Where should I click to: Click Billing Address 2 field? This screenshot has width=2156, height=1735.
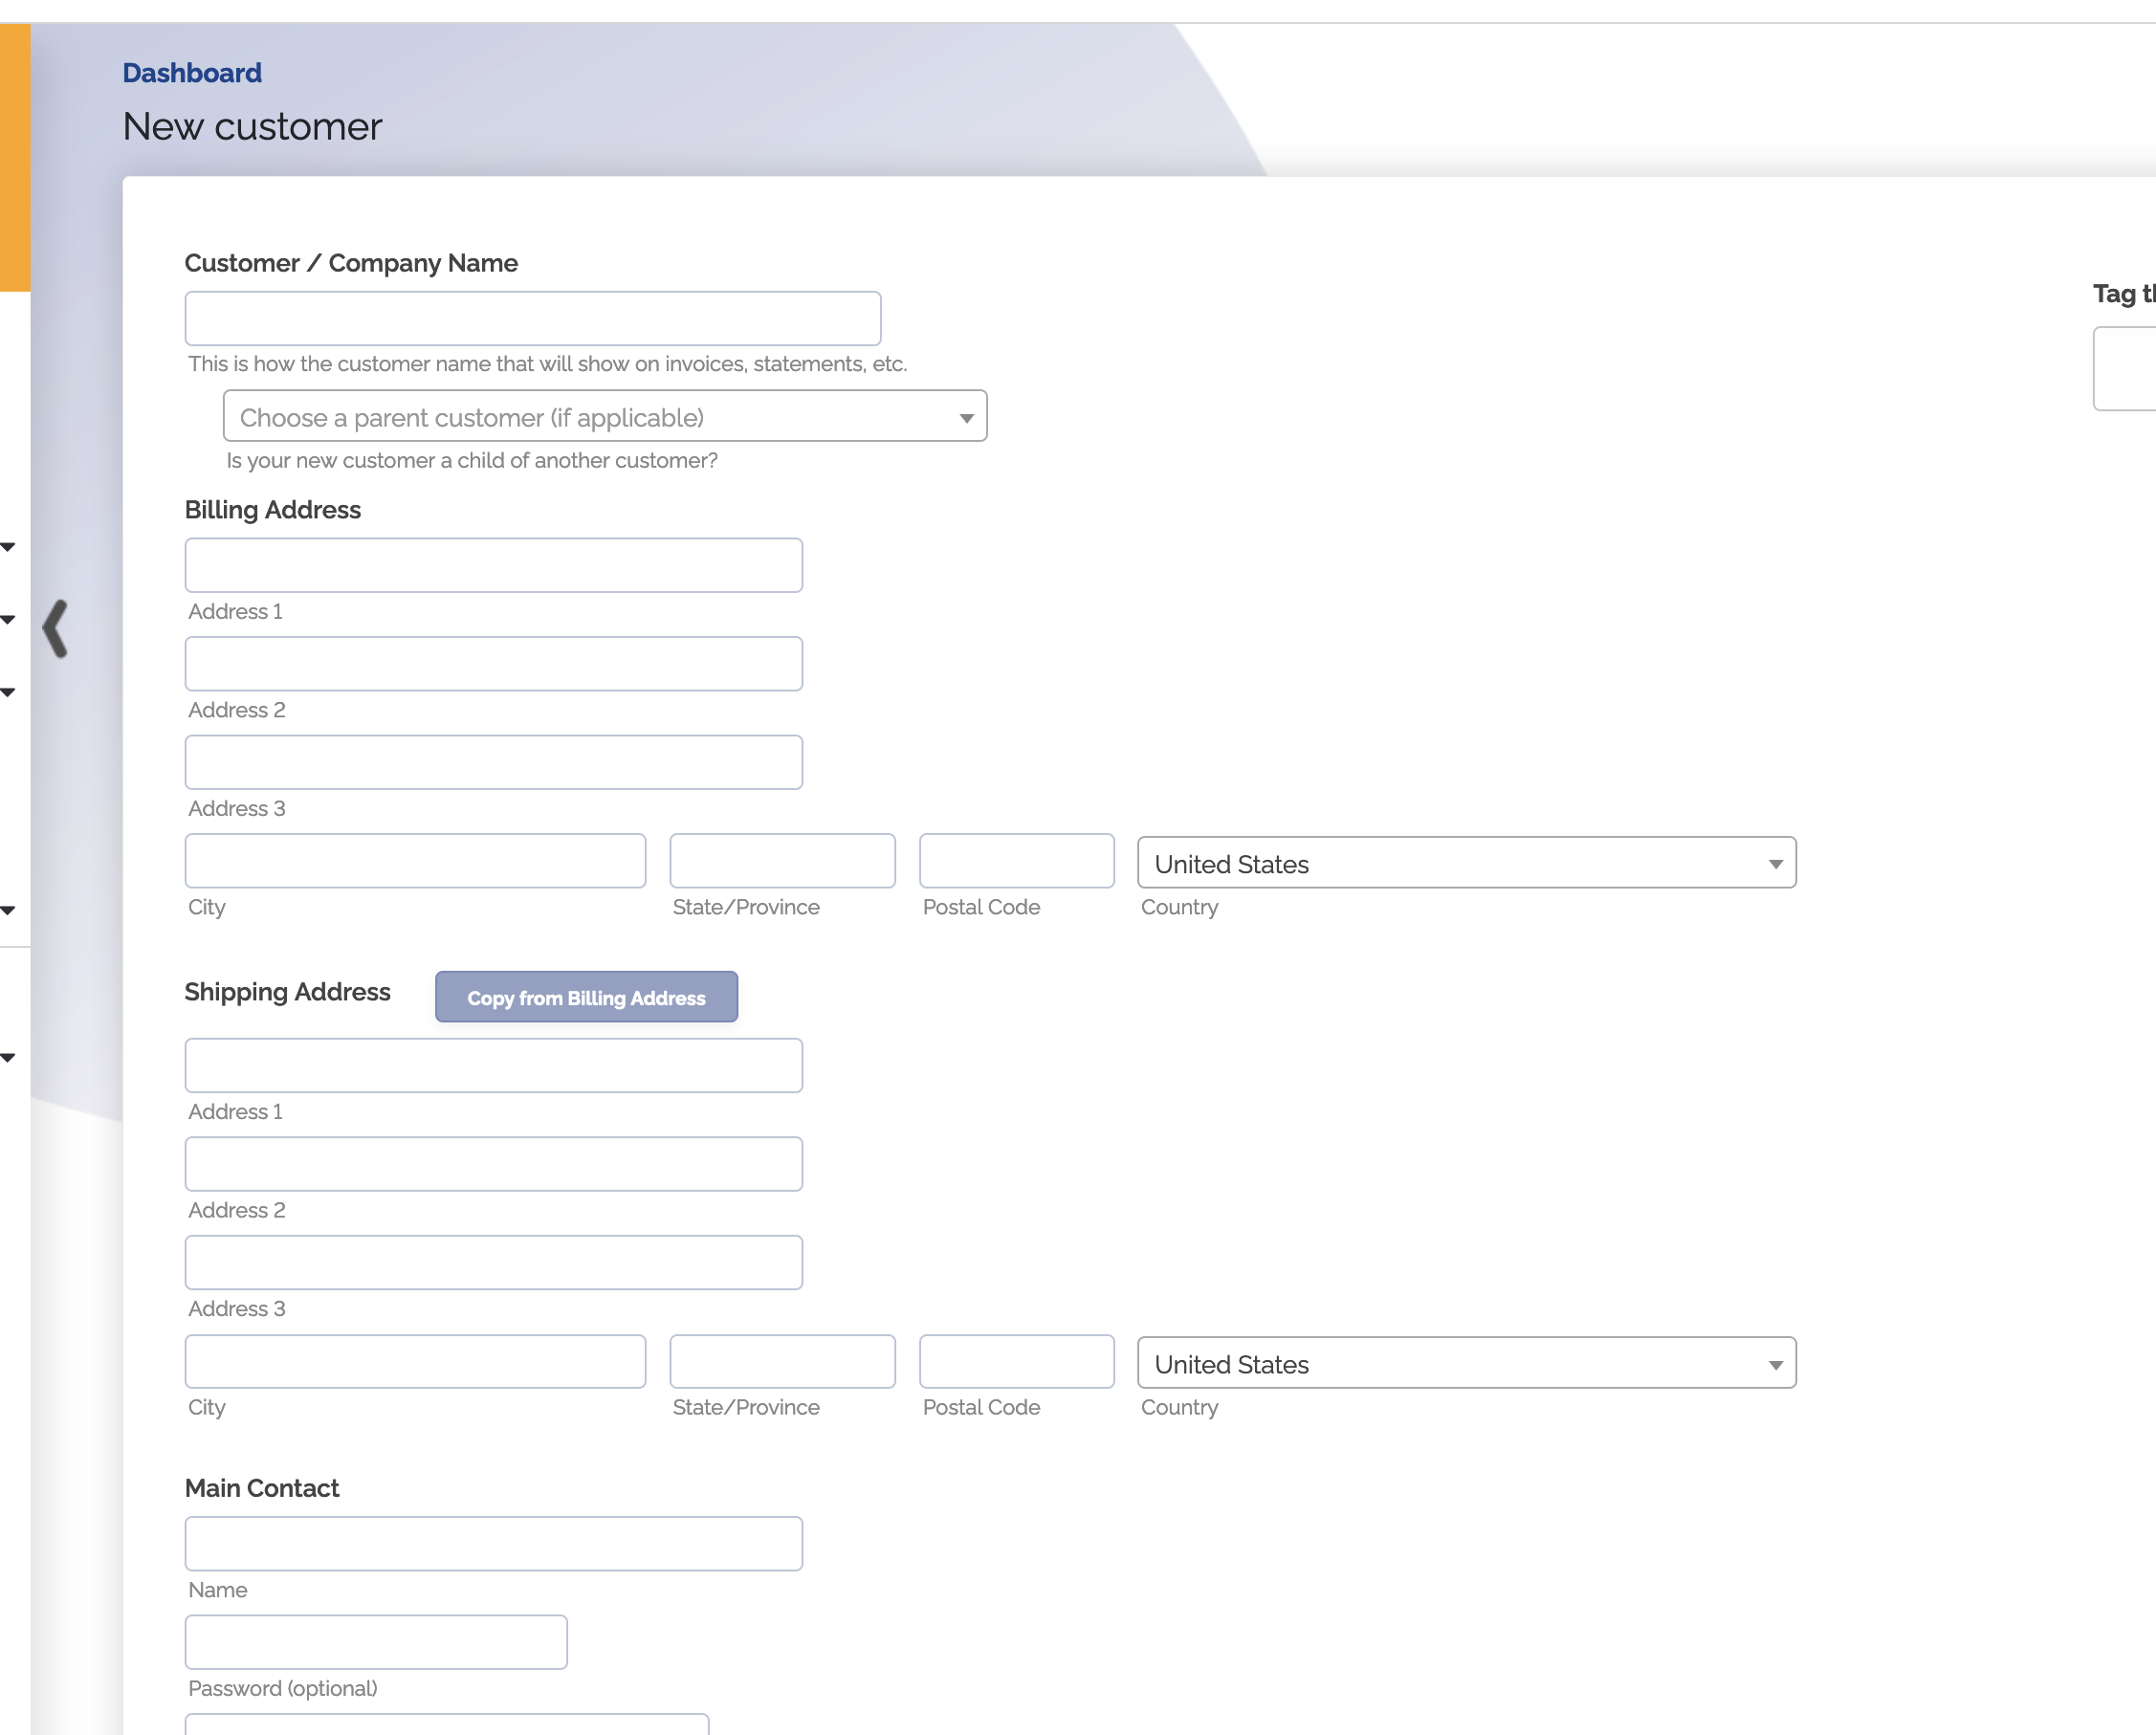(493, 664)
